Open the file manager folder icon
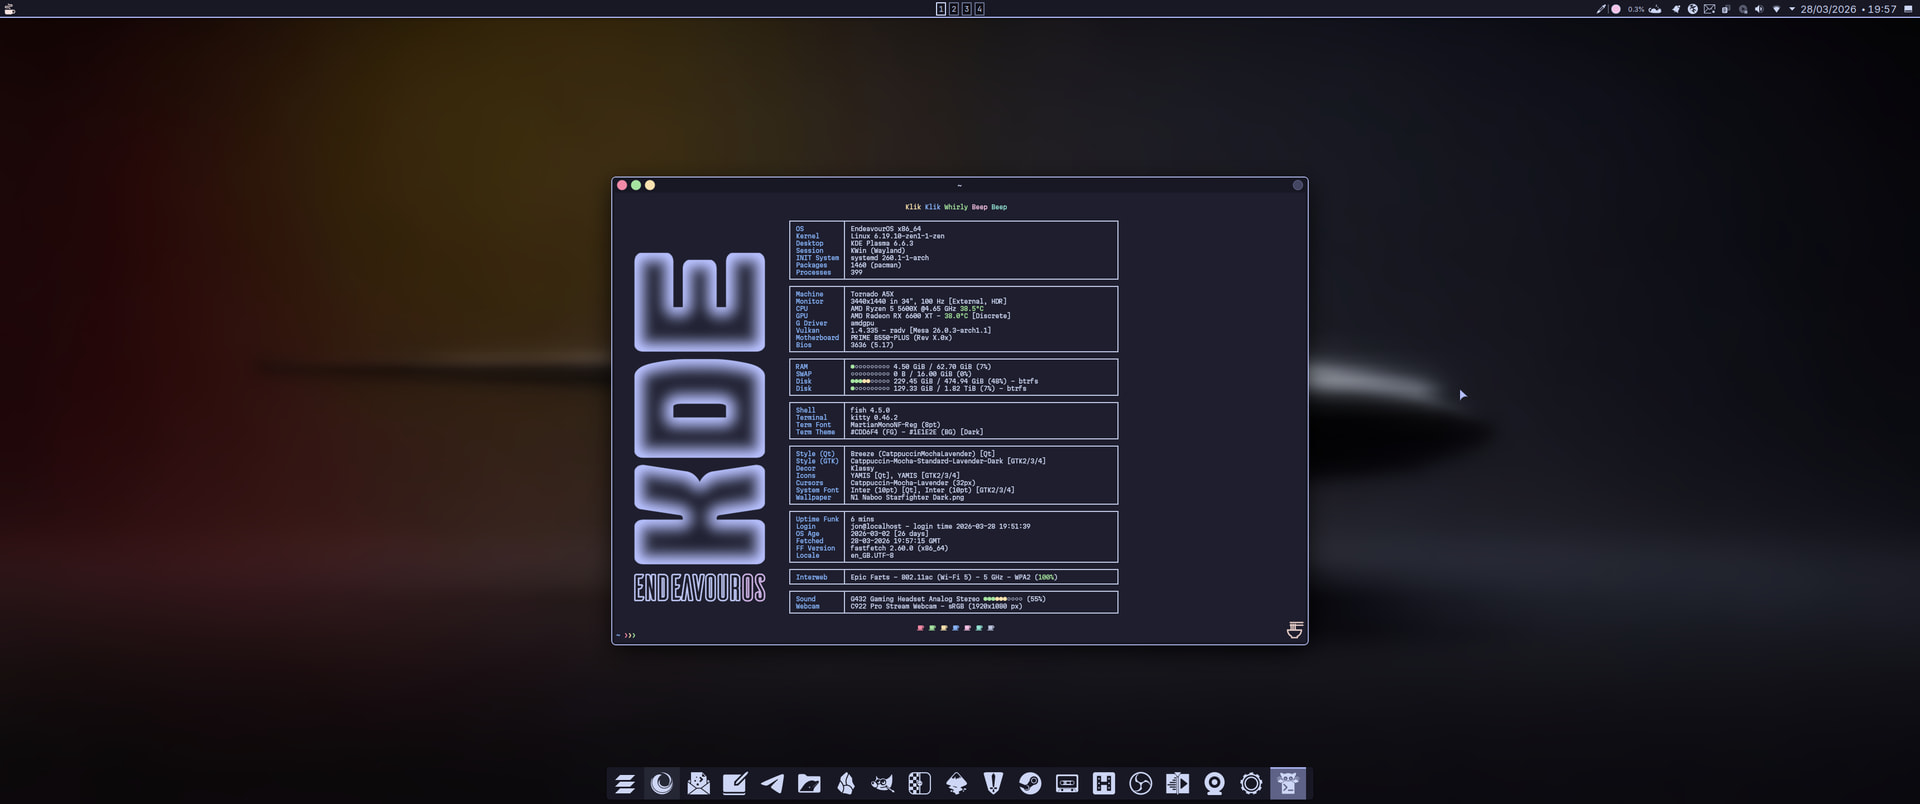The height and width of the screenshot is (804, 1920). point(809,784)
